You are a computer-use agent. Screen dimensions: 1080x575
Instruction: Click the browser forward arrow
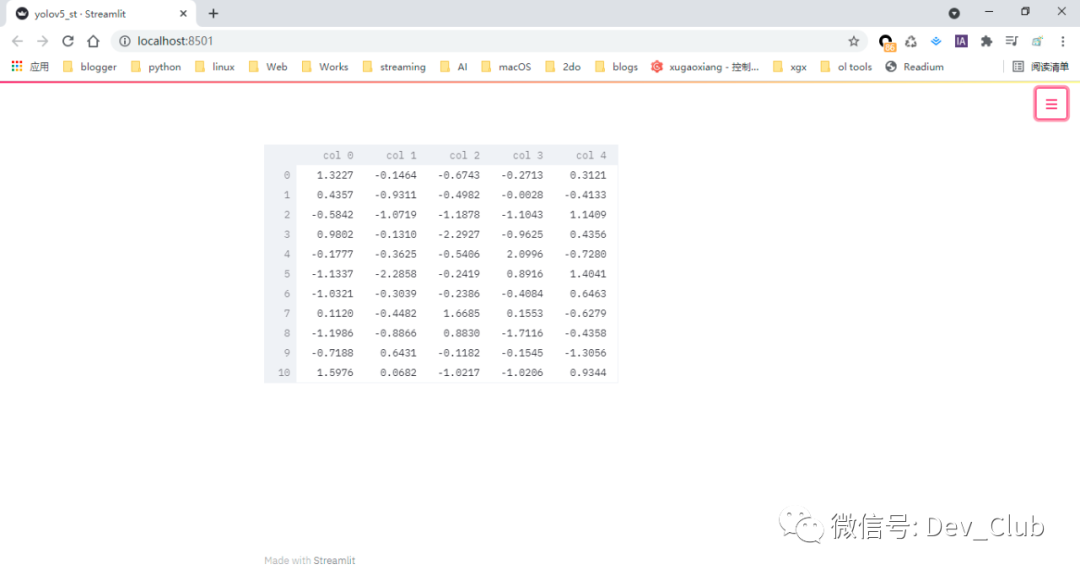(43, 41)
